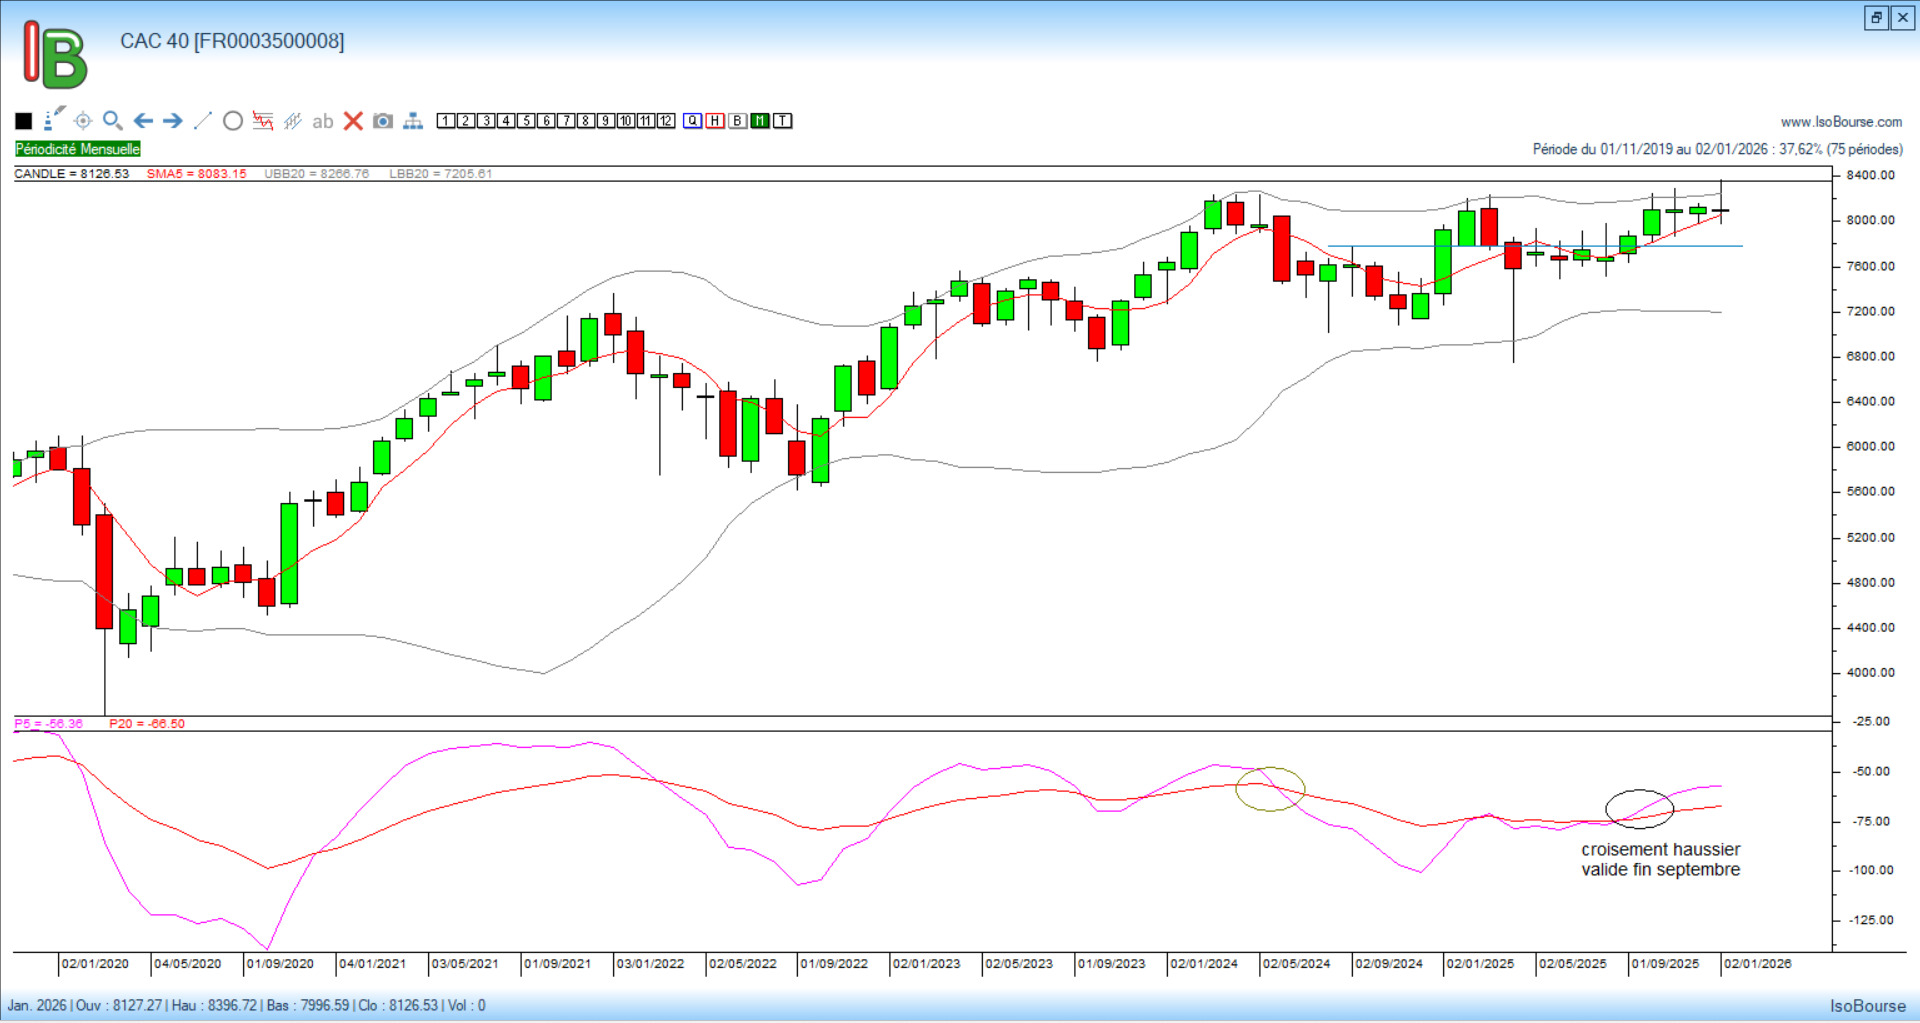Viewport: 1920px width, 1023px height.
Task: Select numbered preset 6
Action: pyautogui.click(x=546, y=121)
